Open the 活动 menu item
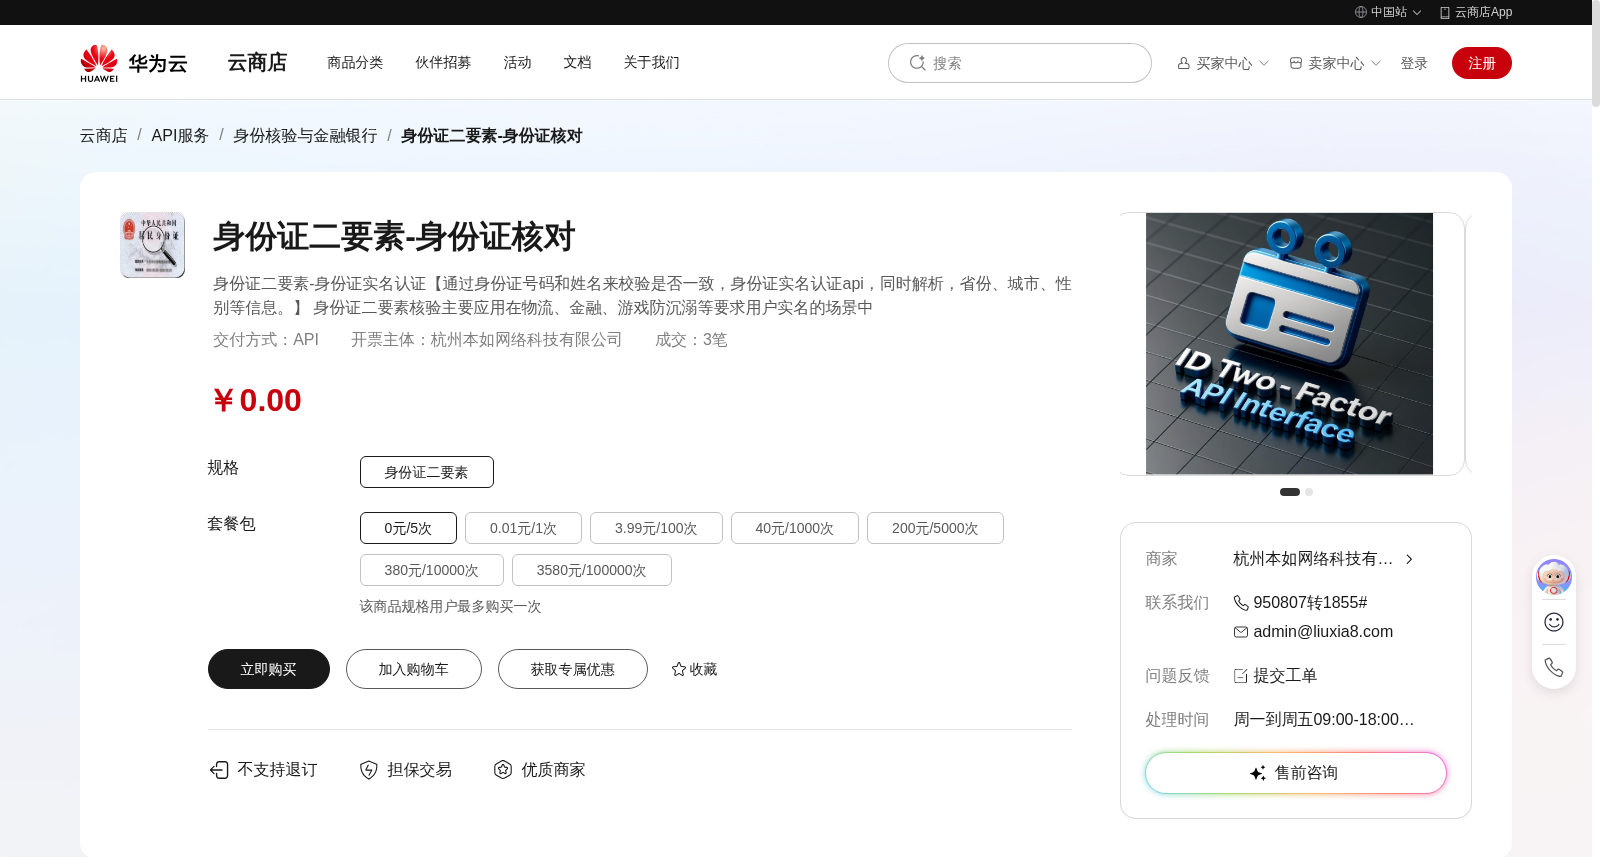 (517, 62)
